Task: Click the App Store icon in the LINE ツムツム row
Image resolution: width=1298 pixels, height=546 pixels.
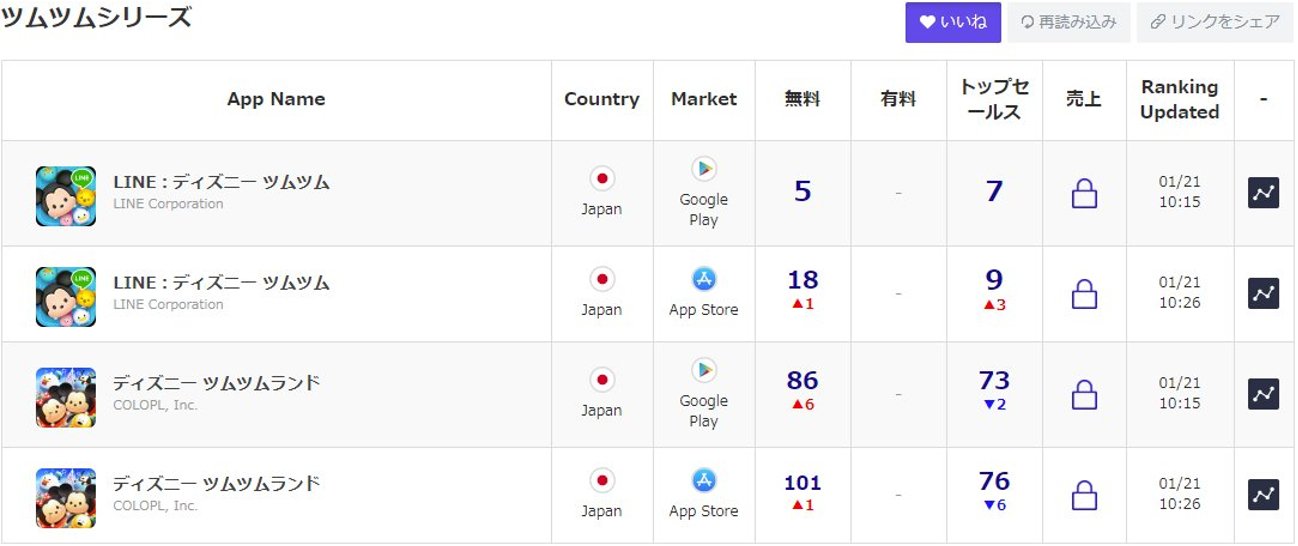Action: click(704, 280)
